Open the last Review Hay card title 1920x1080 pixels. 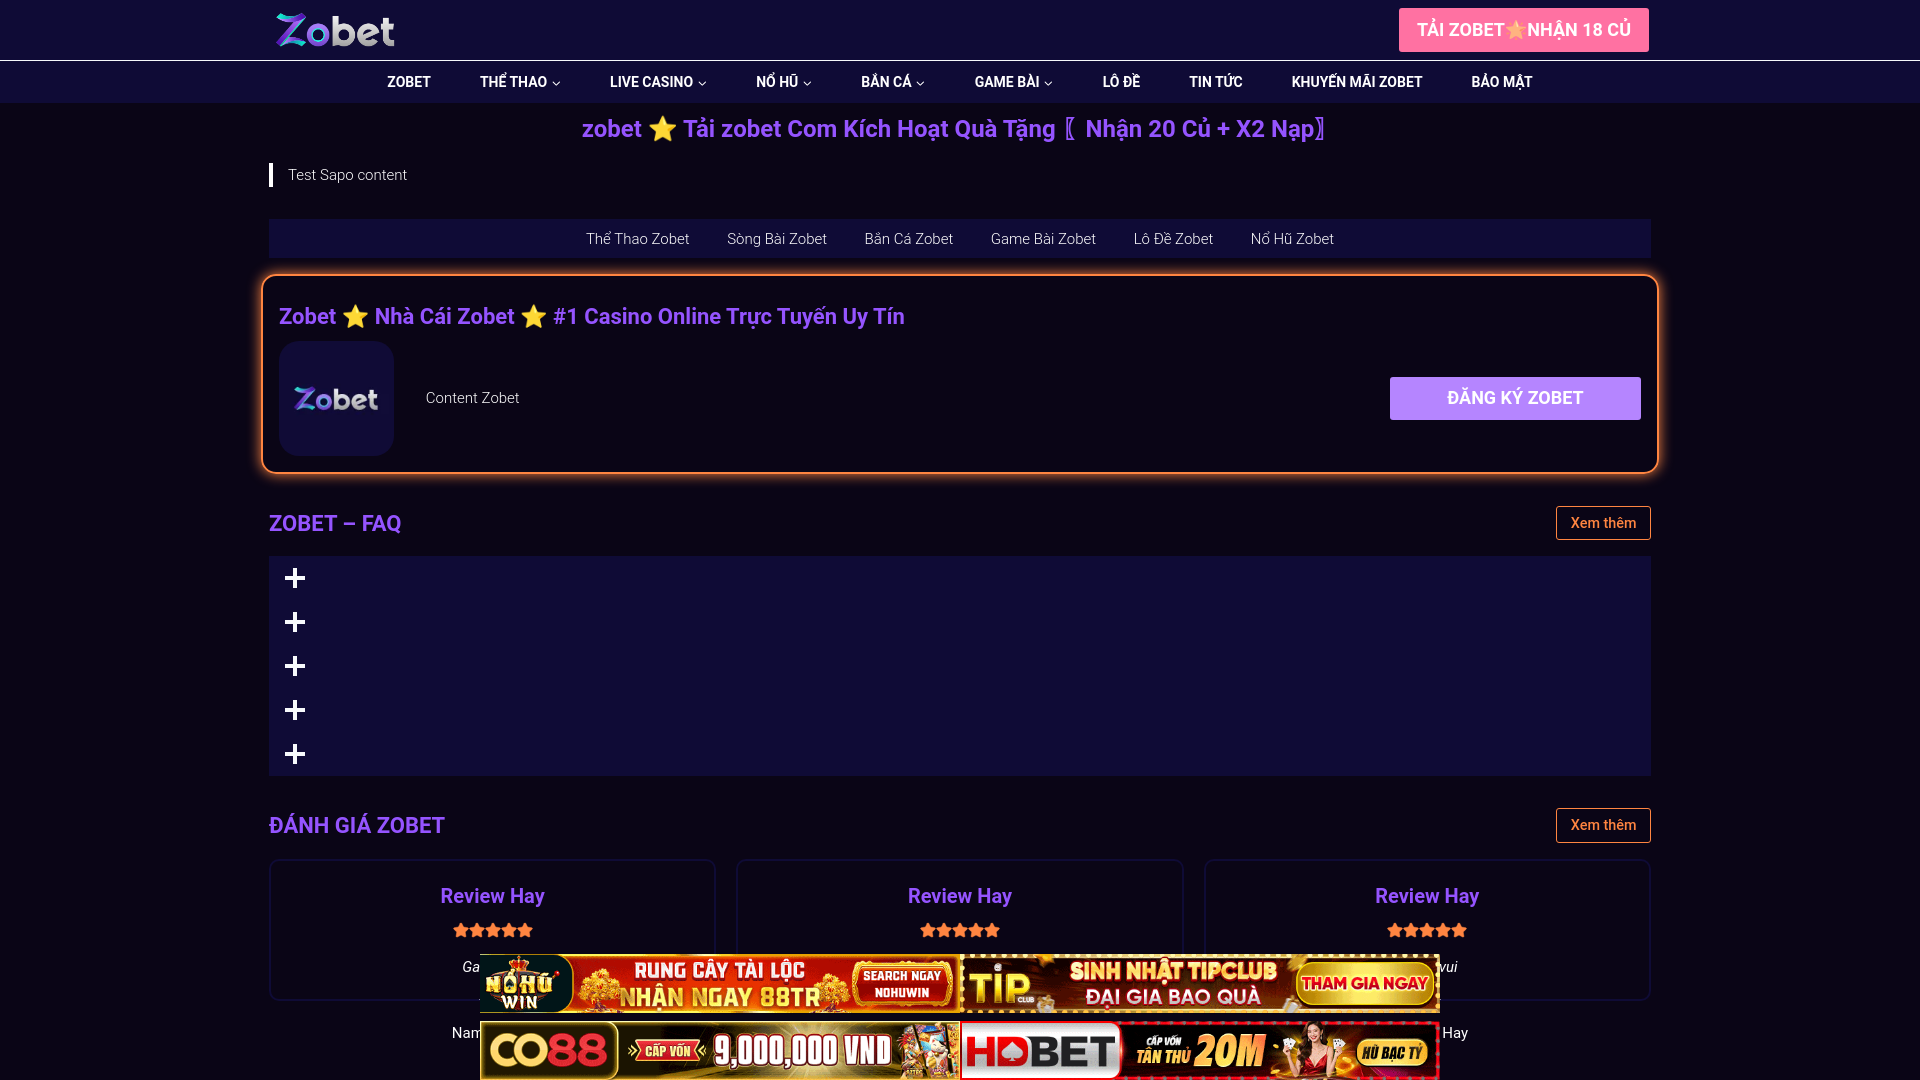(x=1427, y=896)
